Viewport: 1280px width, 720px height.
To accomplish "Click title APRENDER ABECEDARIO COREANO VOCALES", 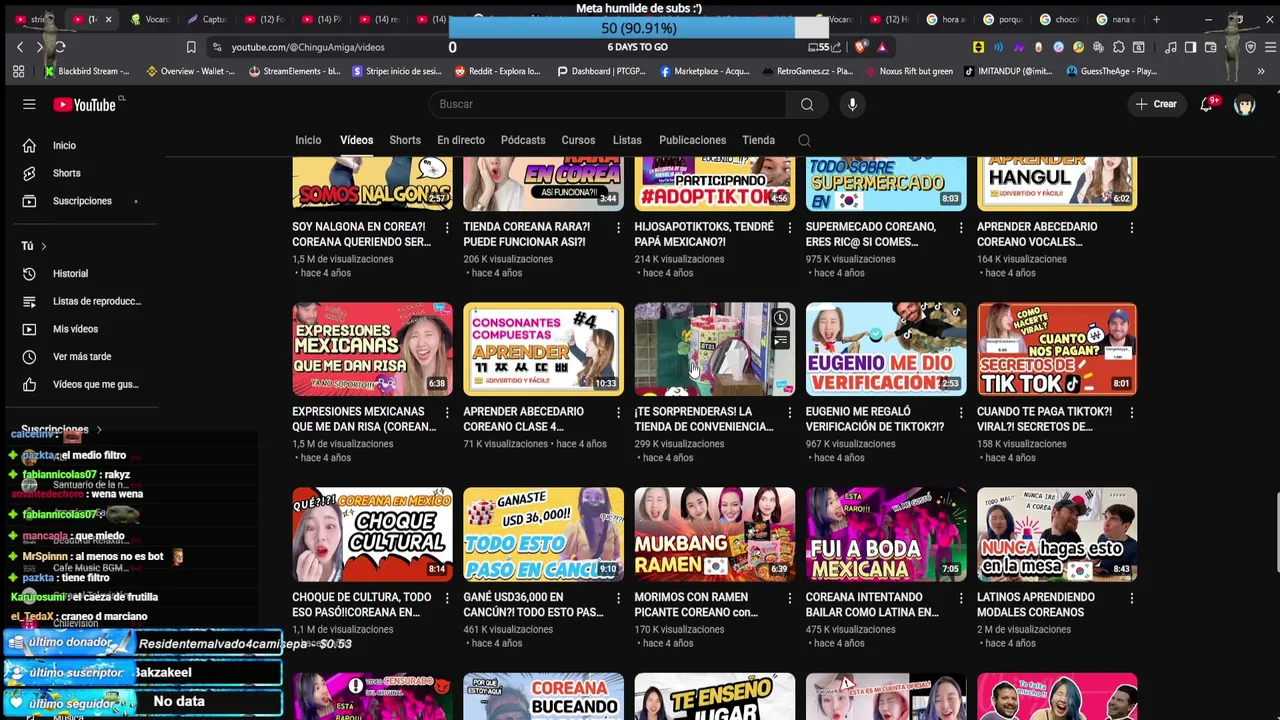I will click(x=1037, y=234).
